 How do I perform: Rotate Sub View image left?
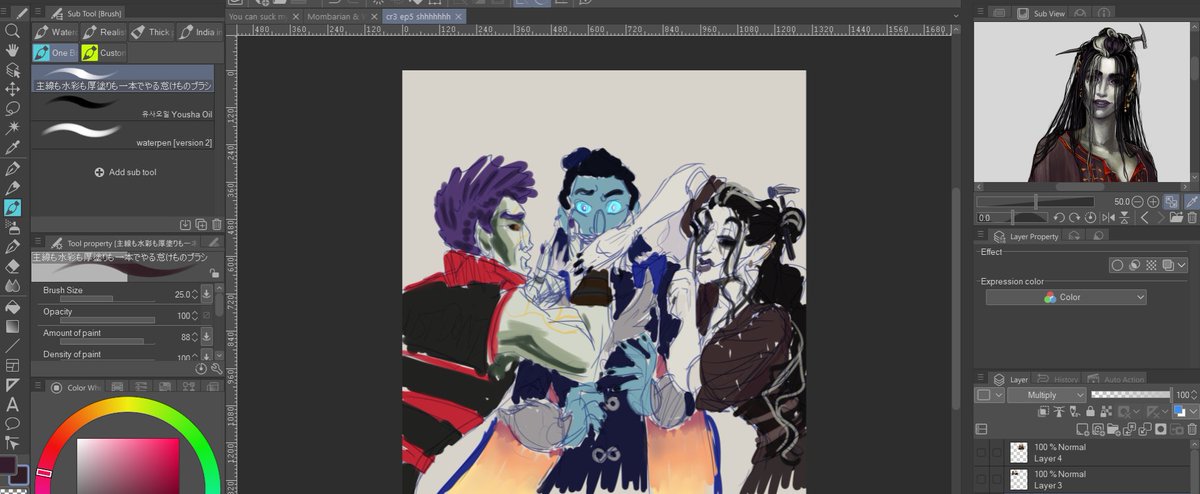[1059, 217]
